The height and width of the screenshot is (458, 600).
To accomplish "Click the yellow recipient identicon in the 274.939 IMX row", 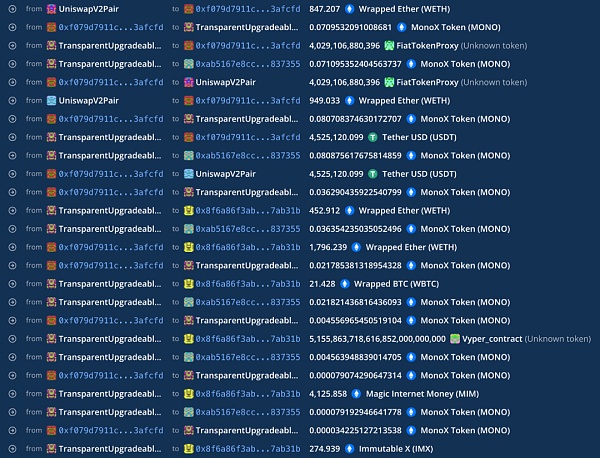I will click(x=188, y=449).
